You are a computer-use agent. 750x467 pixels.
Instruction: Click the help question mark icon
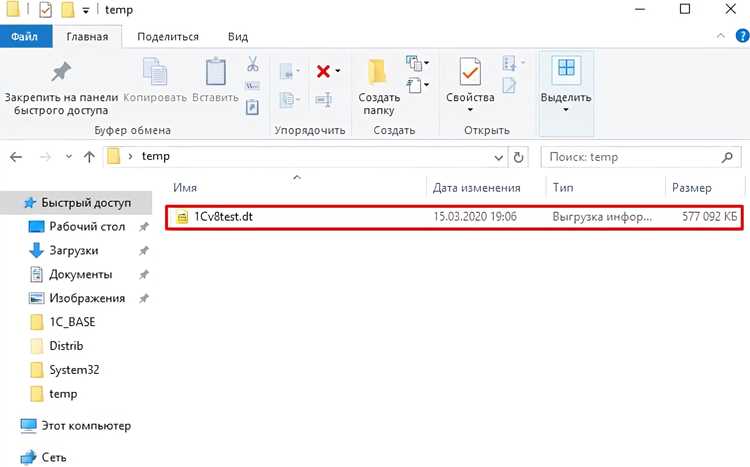[742, 36]
